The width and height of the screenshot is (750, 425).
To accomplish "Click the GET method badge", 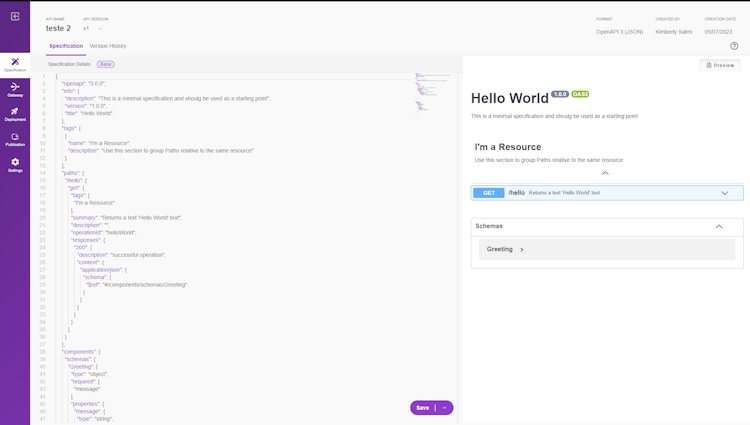I will [x=489, y=193].
